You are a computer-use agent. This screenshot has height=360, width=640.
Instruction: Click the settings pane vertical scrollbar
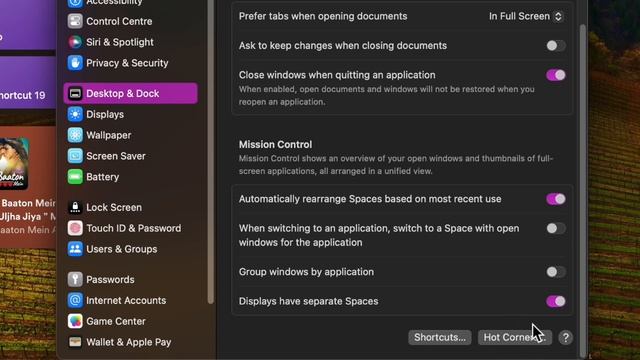coord(583,190)
